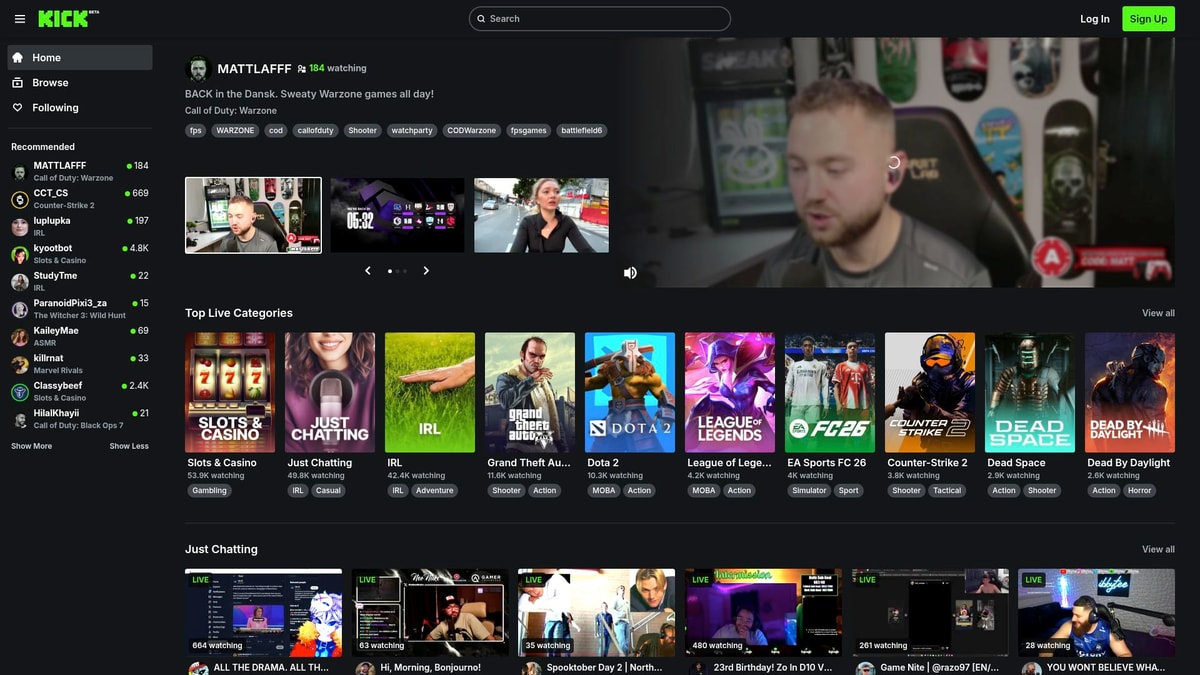Click MATTLAFFF's avatar above the stream

point(197,68)
